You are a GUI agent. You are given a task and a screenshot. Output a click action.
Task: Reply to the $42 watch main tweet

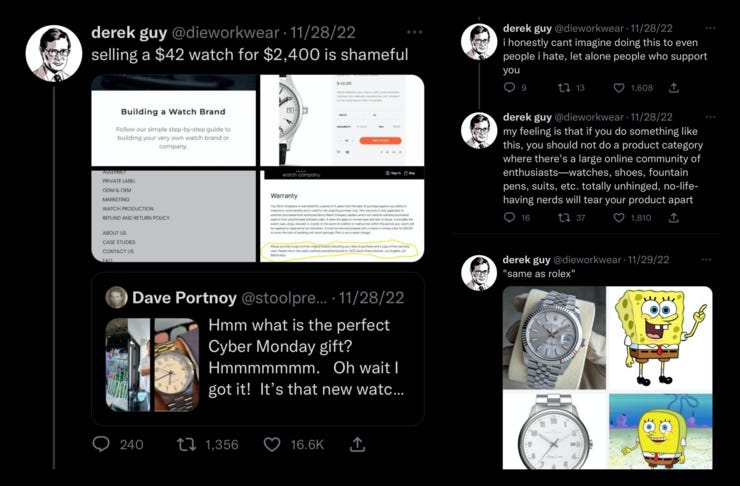tap(101, 444)
